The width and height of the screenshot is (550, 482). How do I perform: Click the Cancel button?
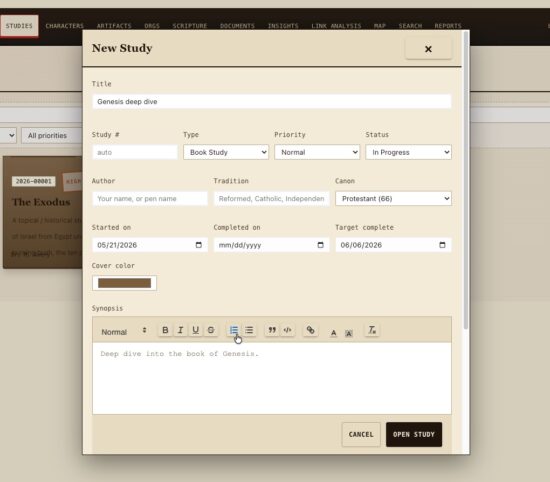coord(361,434)
